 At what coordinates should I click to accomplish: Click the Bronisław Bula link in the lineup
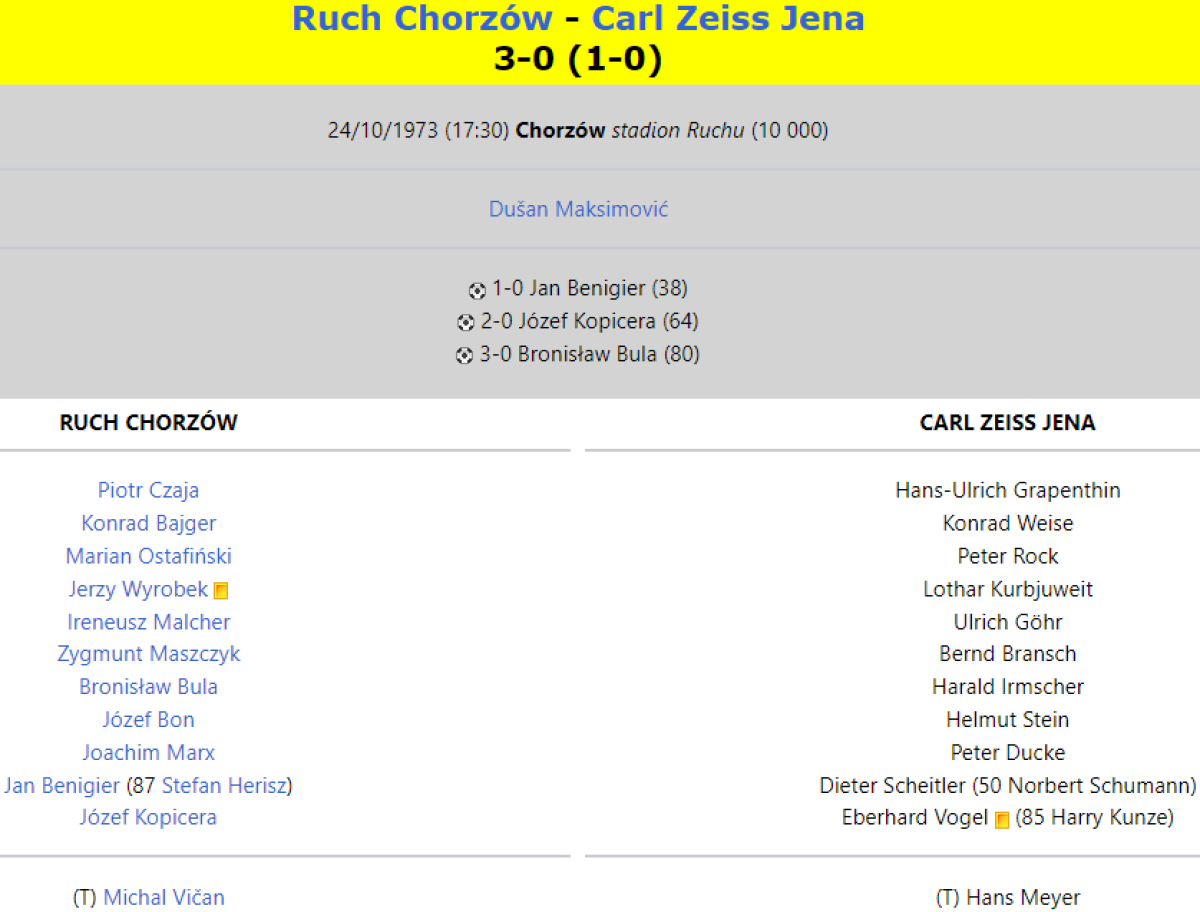tap(148, 687)
